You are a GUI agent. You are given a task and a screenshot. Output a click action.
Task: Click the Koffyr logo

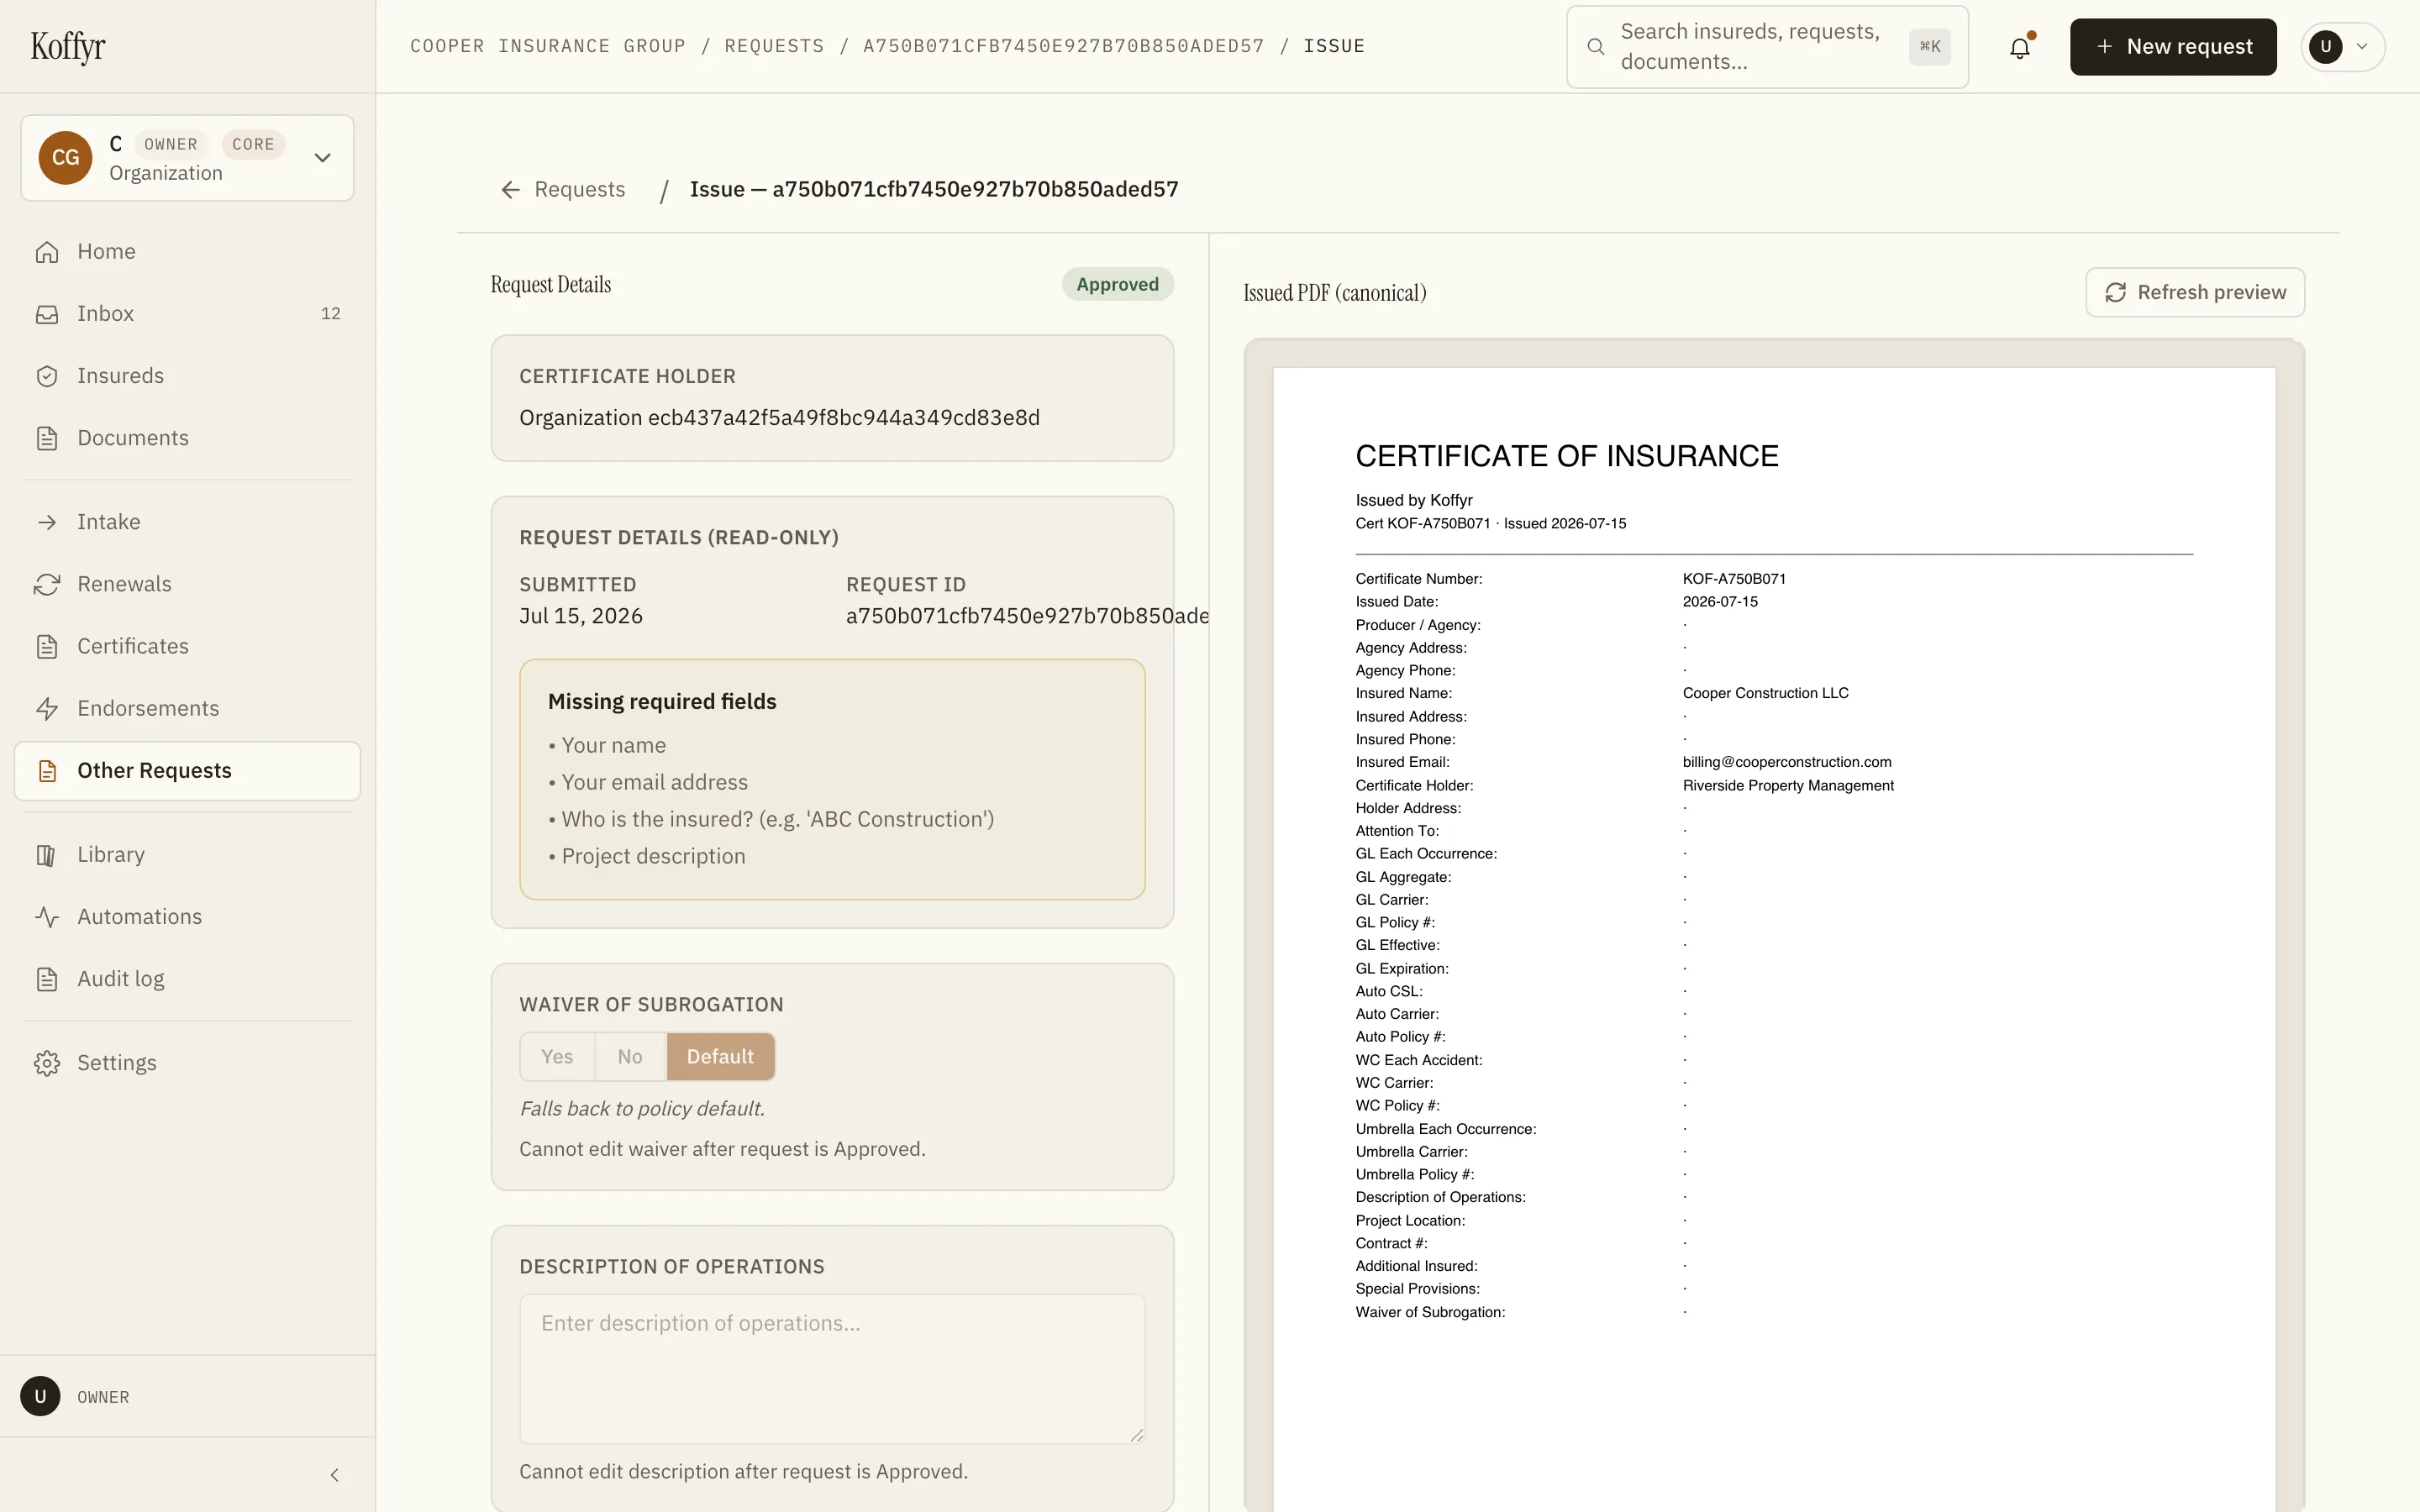pyautogui.click(x=67, y=46)
